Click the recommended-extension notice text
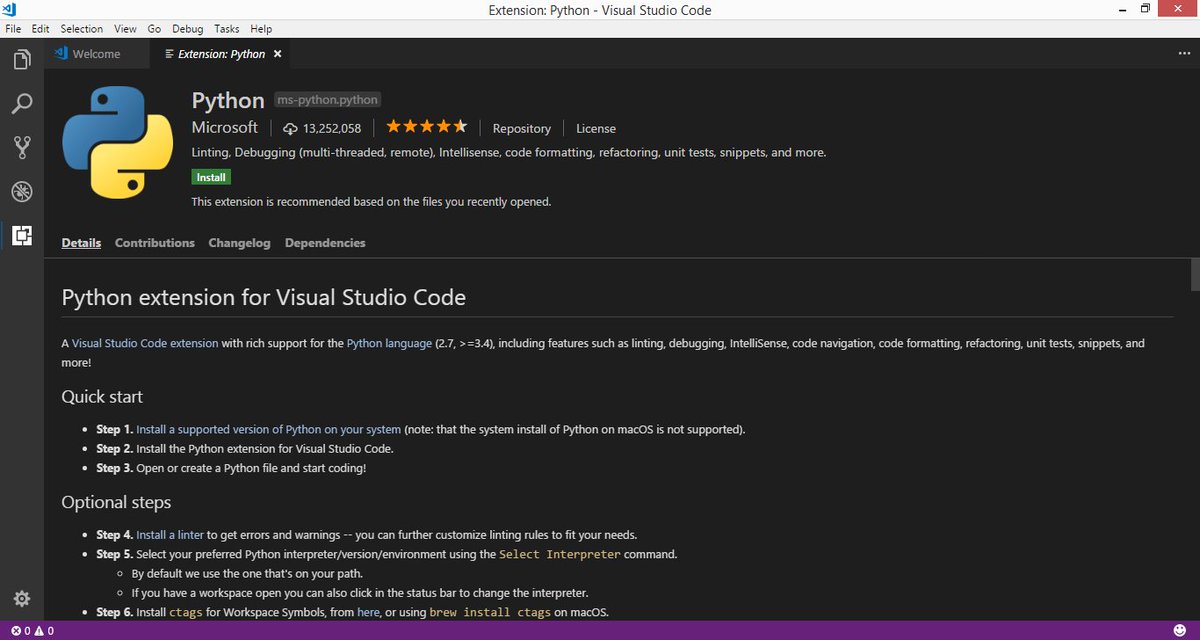This screenshot has height=640, width=1200. tap(371, 201)
